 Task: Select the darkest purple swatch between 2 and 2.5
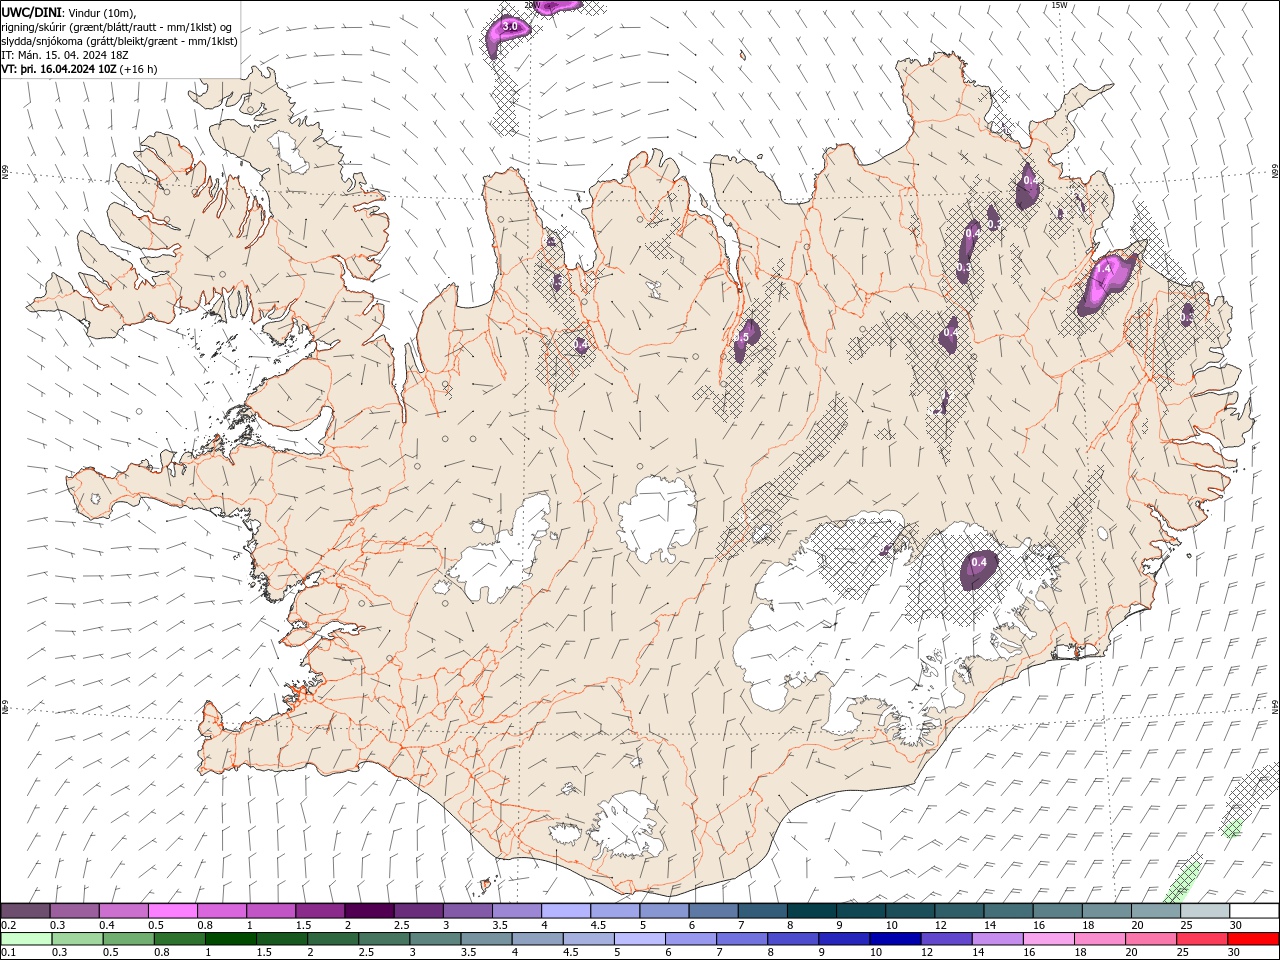(x=368, y=911)
